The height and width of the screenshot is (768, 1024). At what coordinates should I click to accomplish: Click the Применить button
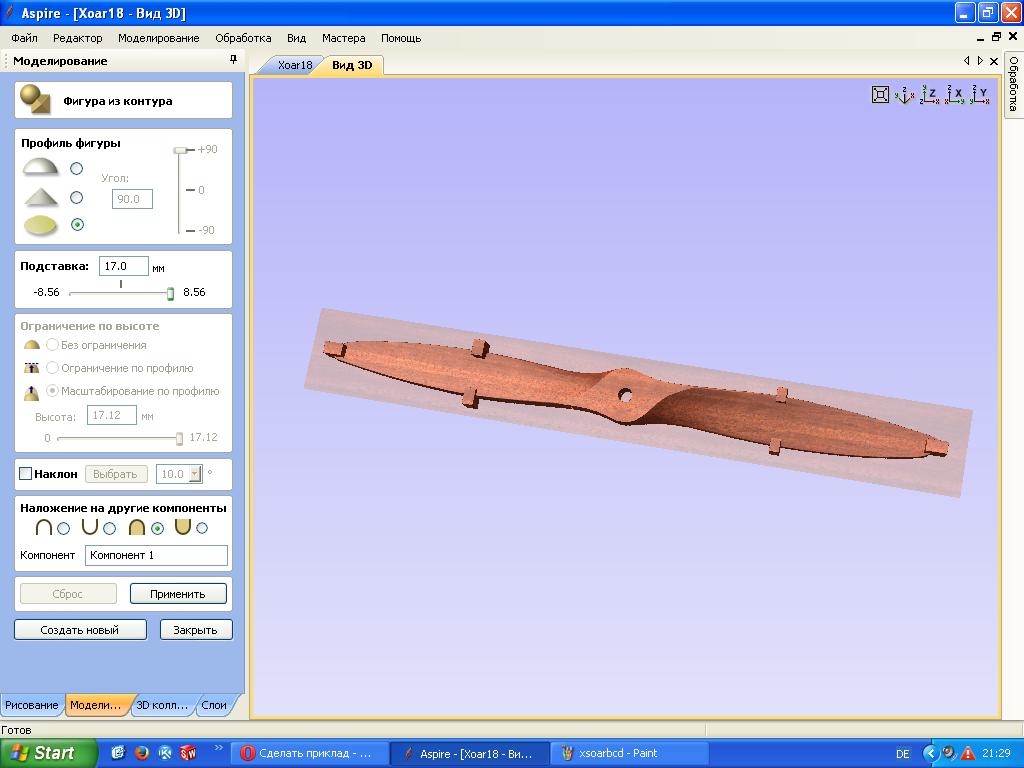pyautogui.click(x=178, y=594)
